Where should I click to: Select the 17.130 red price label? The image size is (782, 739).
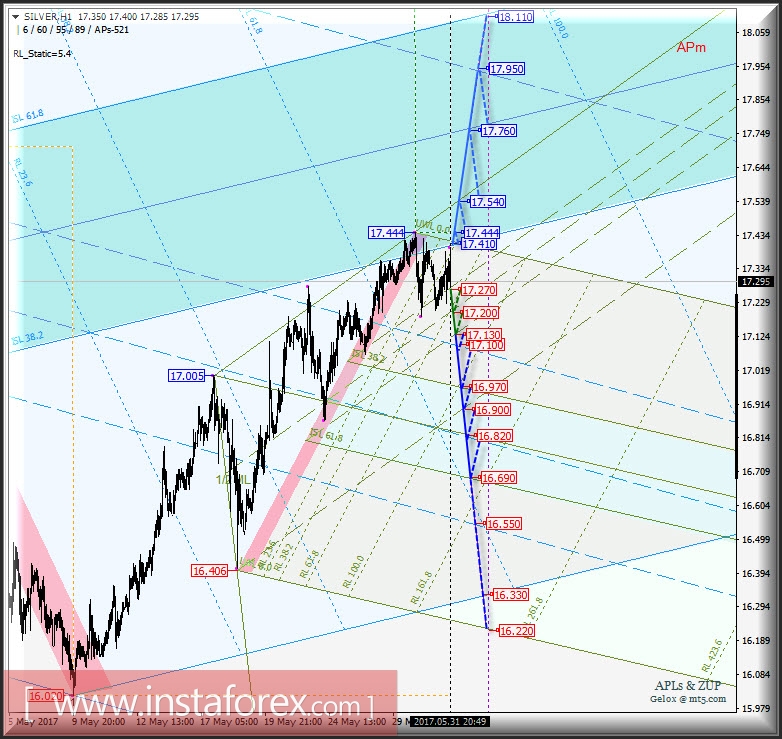tap(484, 335)
